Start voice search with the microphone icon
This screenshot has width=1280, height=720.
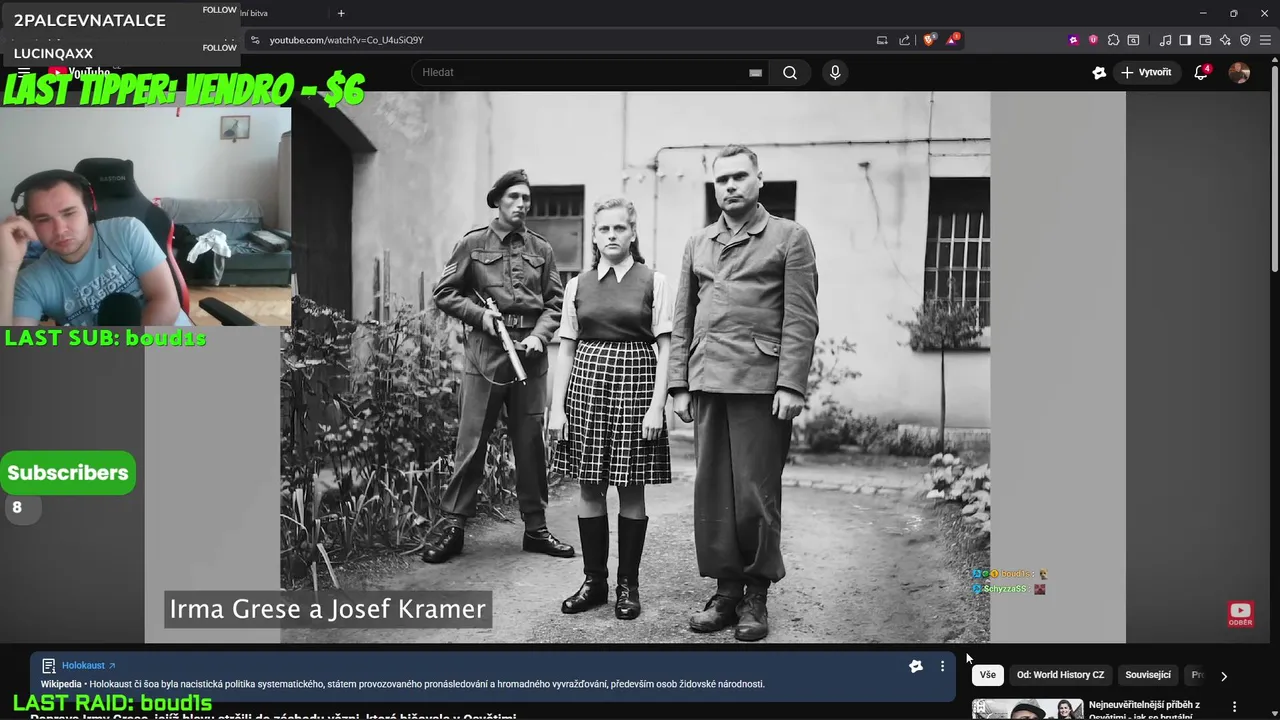835,72
